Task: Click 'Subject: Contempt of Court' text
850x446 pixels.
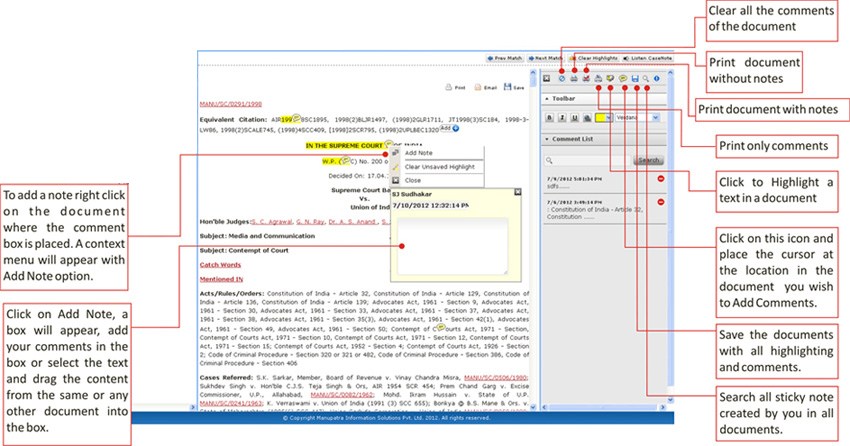Action: pos(244,251)
